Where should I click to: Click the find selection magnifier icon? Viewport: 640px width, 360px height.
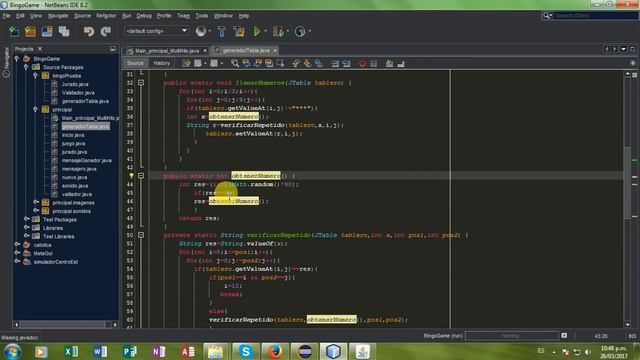[x=235, y=63]
